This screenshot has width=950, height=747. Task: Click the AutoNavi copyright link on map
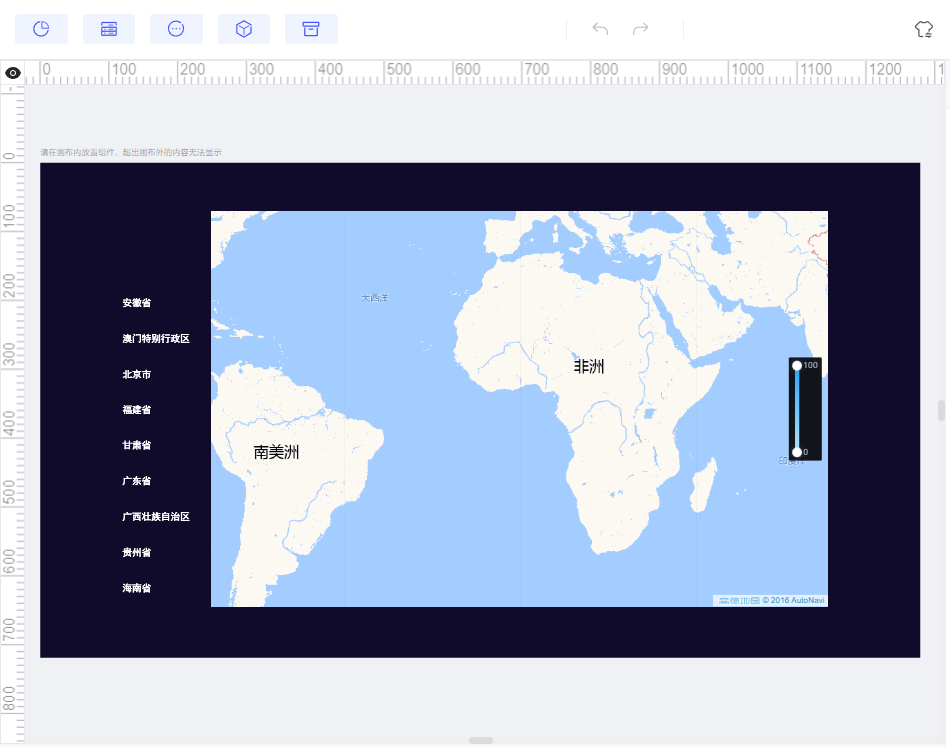pos(771,600)
